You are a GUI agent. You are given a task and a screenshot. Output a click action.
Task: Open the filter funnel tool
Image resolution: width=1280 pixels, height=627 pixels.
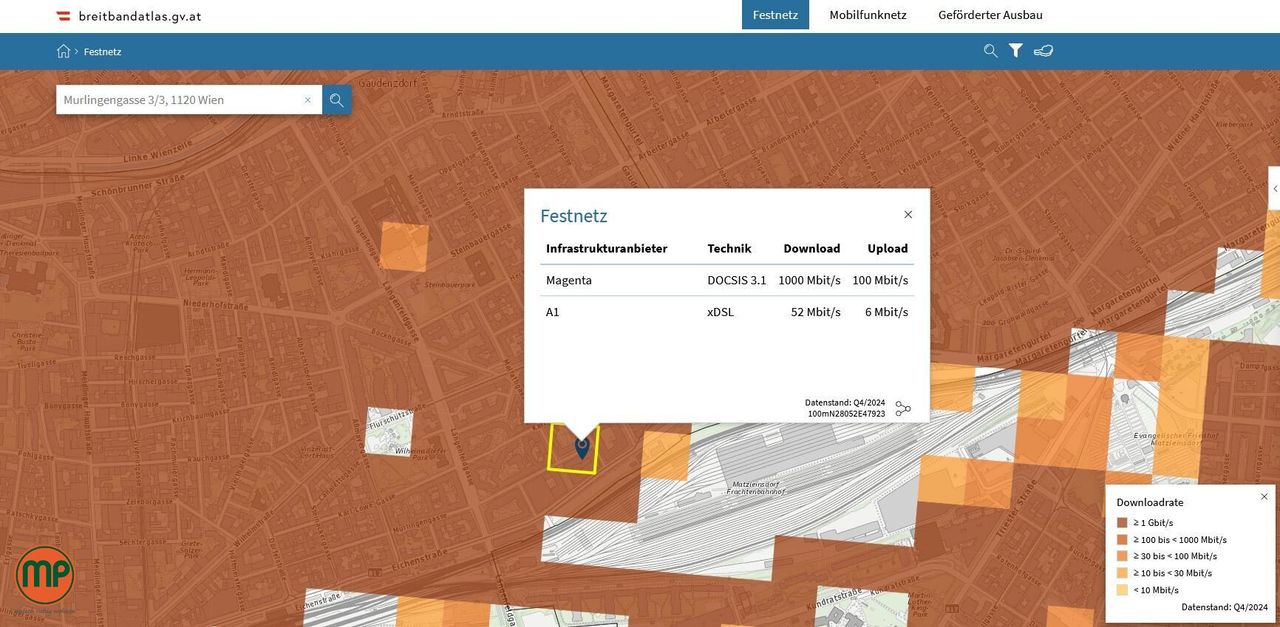click(x=1015, y=51)
